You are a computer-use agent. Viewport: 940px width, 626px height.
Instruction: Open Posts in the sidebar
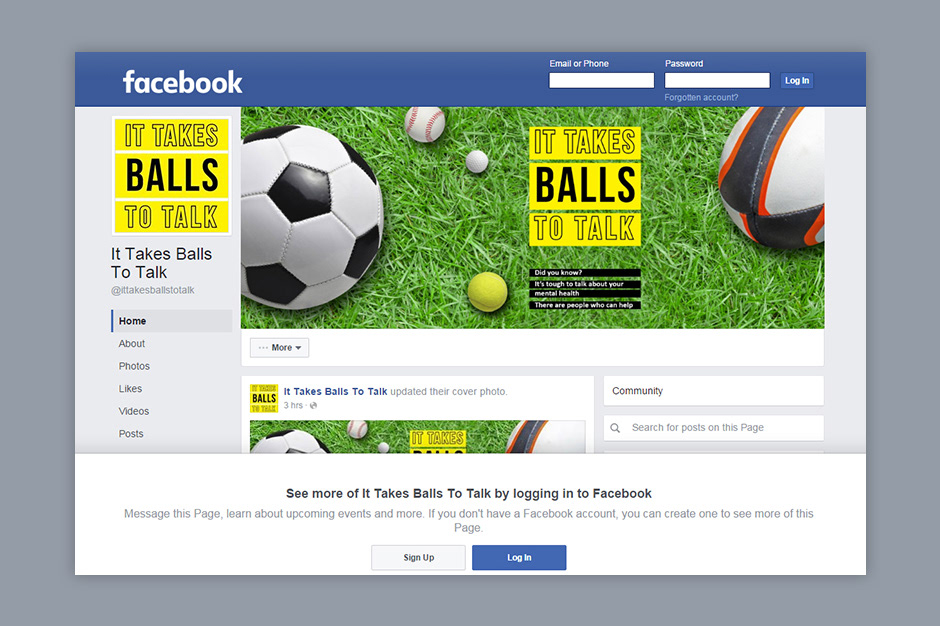click(x=131, y=434)
